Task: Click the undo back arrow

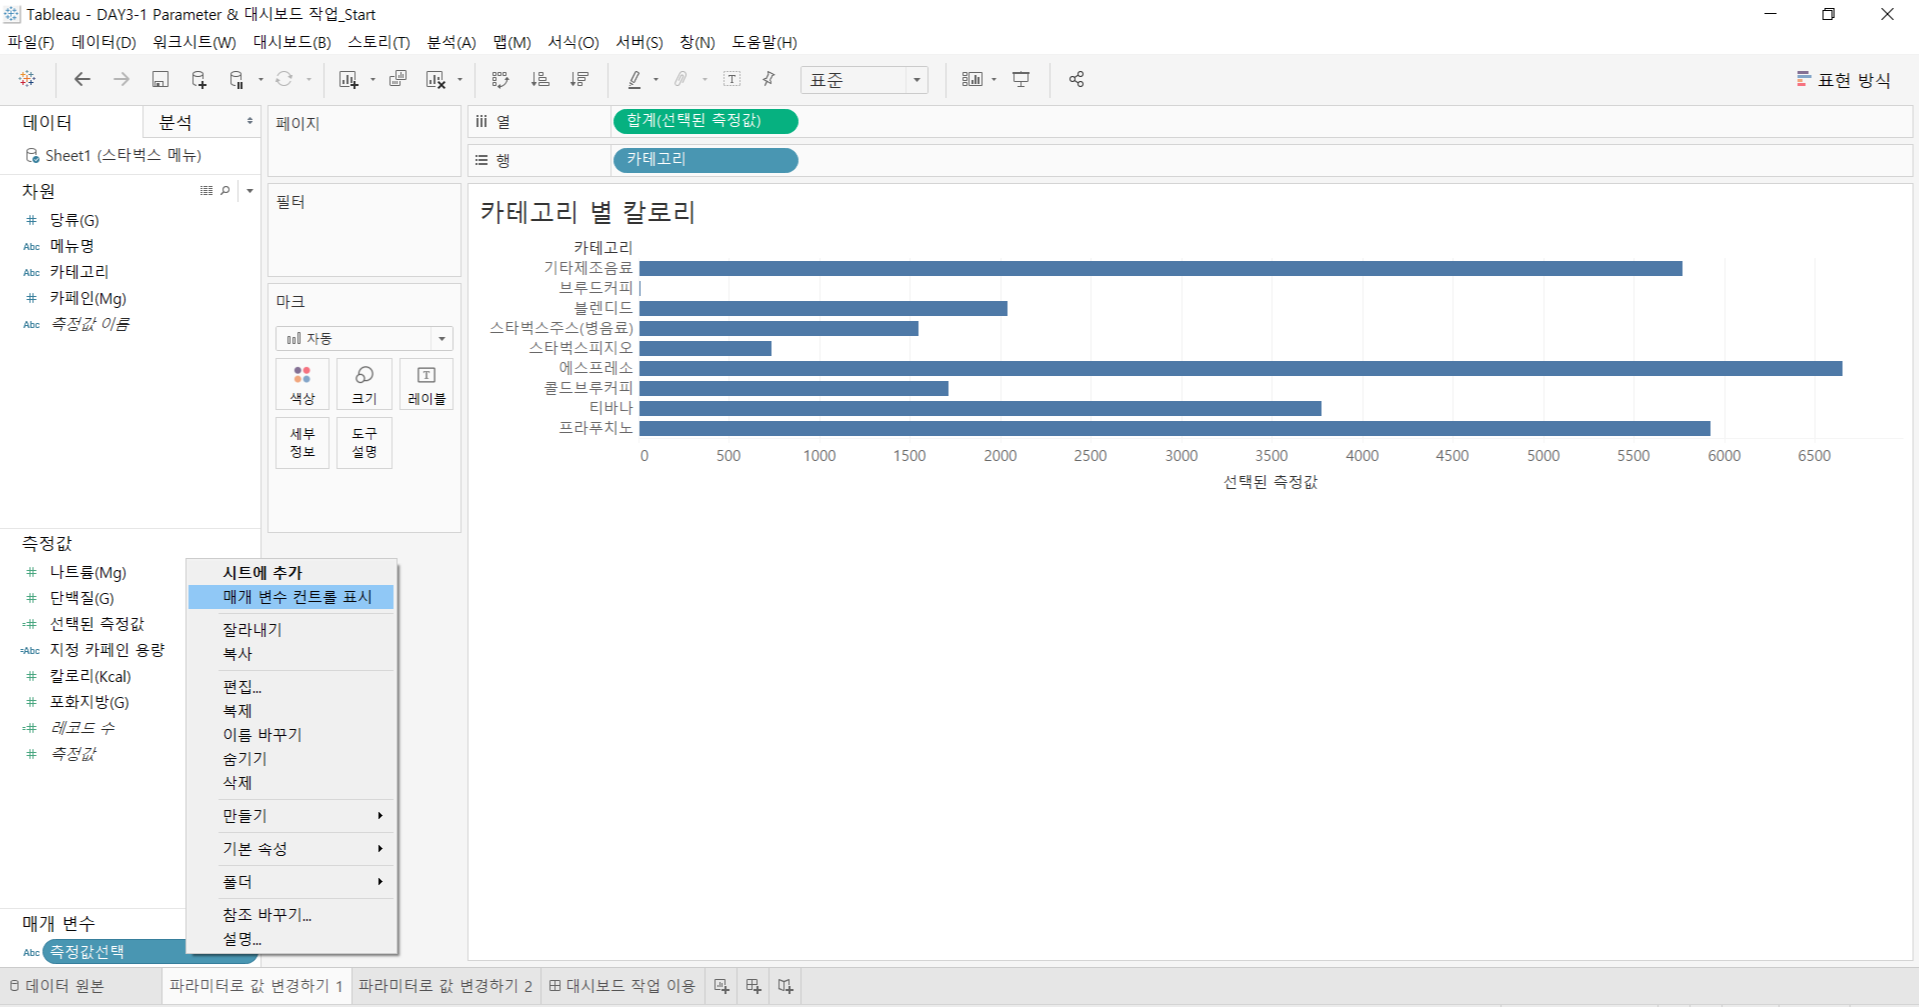Action: pyautogui.click(x=82, y=79)
